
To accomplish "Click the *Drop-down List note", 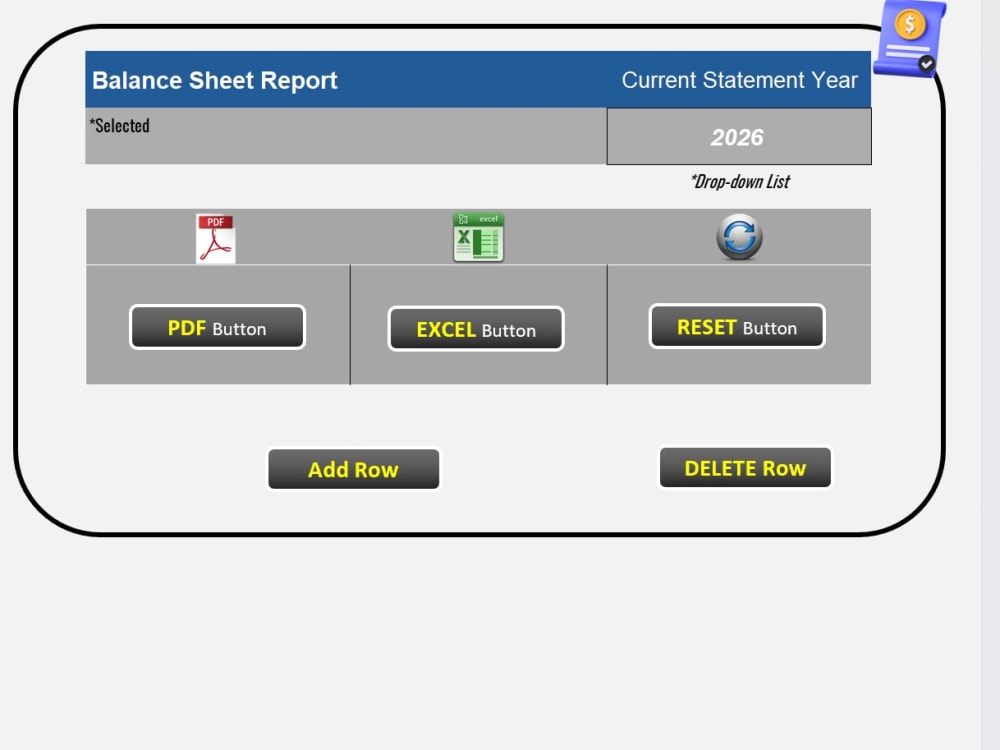I will coord(740,182).
